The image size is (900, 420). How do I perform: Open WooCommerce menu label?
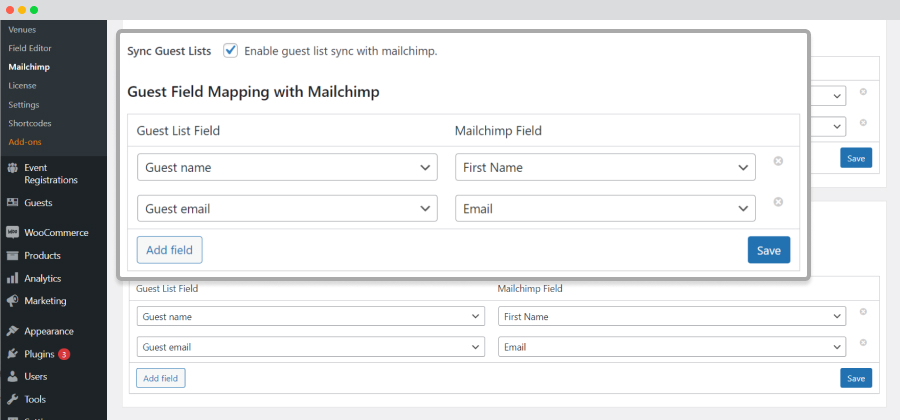pos(56,233)
